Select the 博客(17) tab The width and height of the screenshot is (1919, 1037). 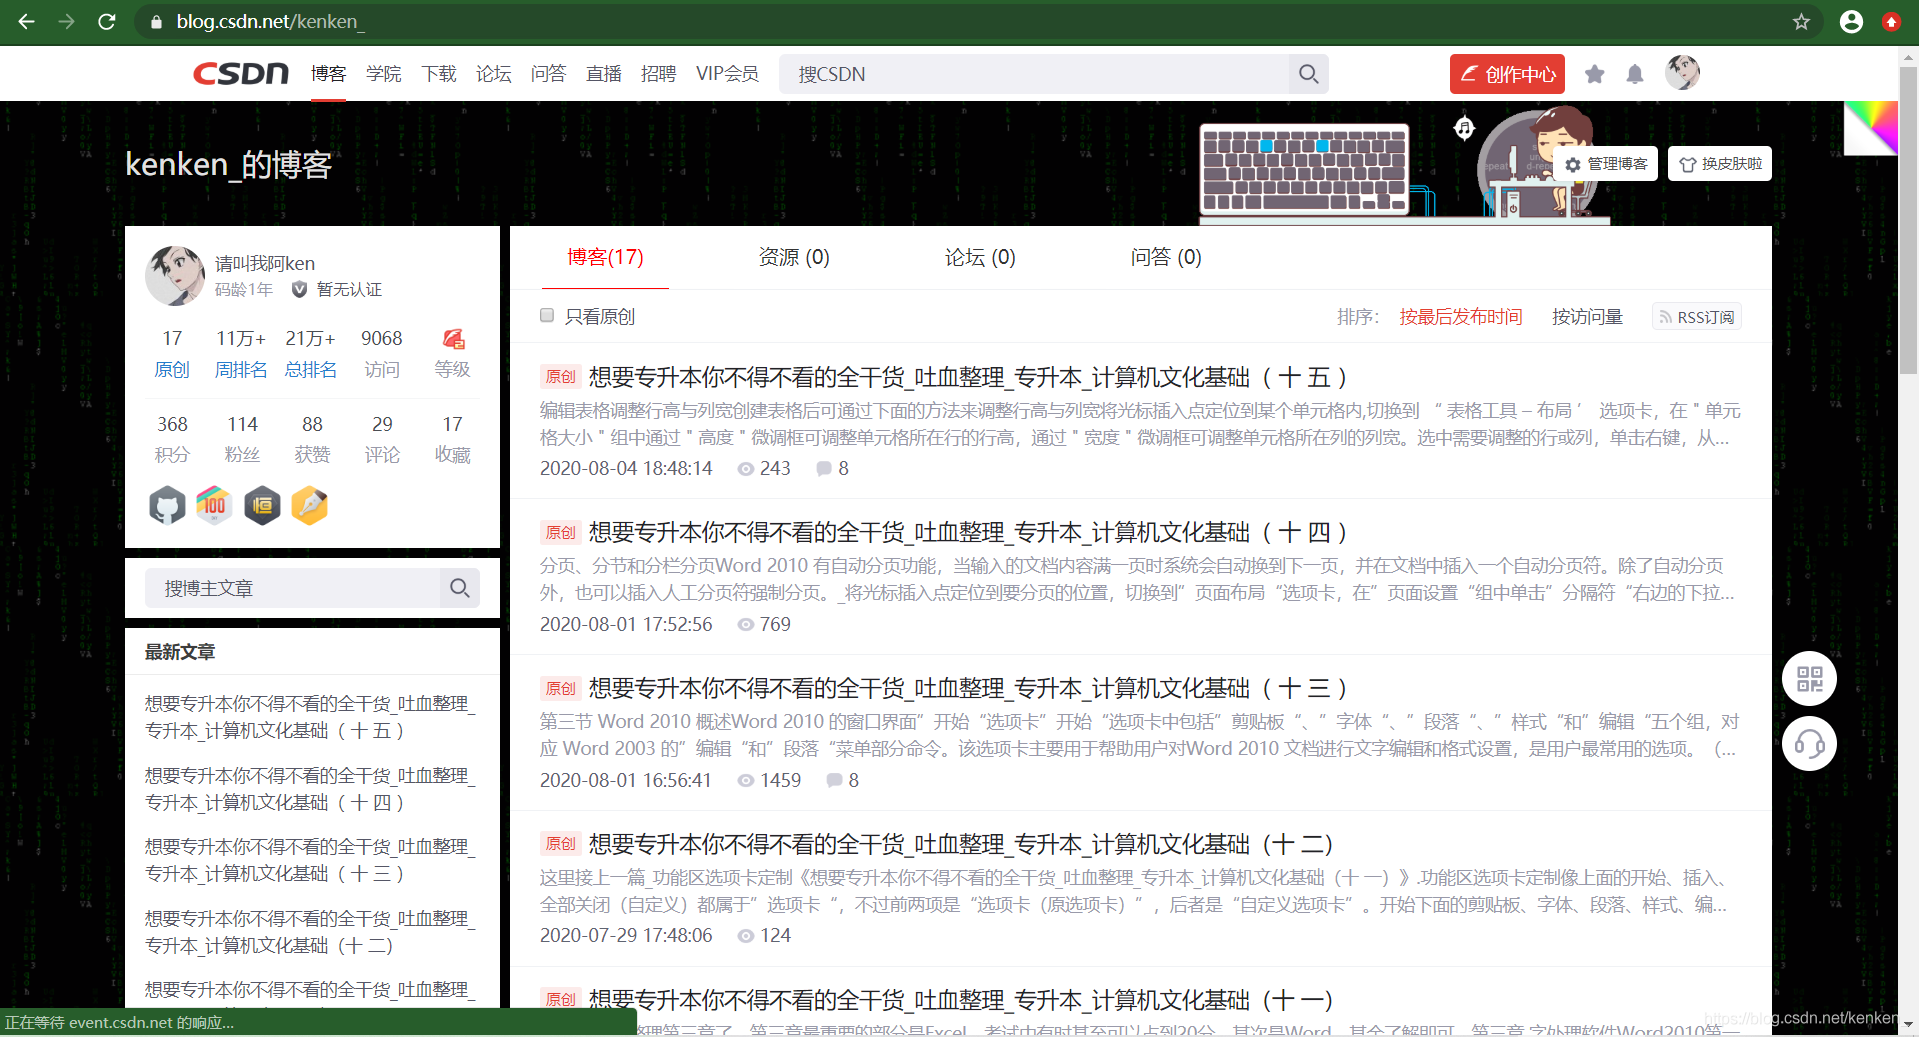pos(605,257)
